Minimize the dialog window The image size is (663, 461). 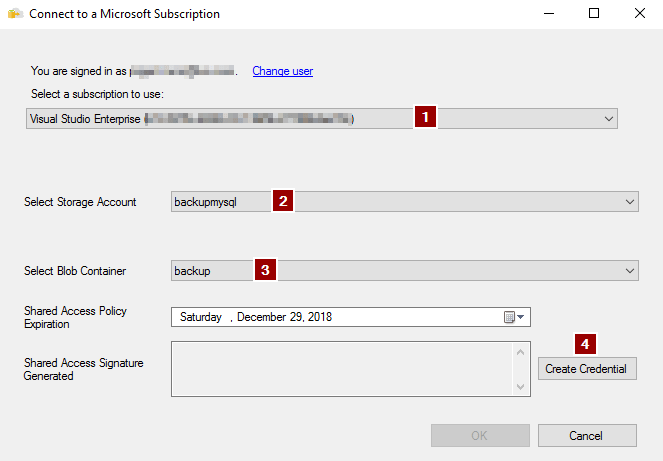pyautogui.click(x=549, y=14)
